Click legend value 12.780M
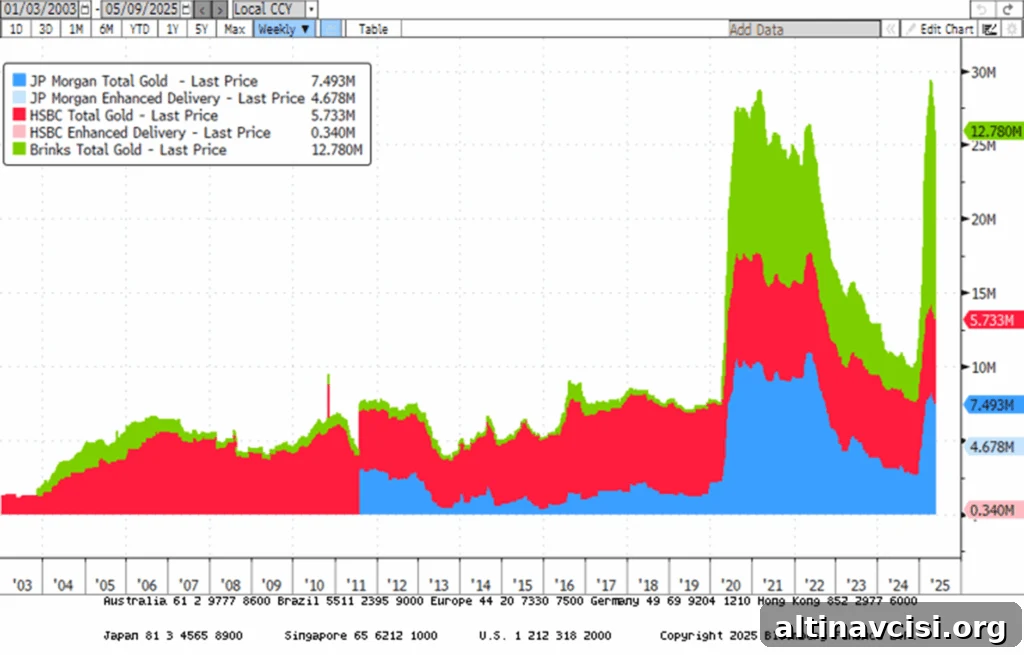 pyautogui.click(x=337, y=150)
